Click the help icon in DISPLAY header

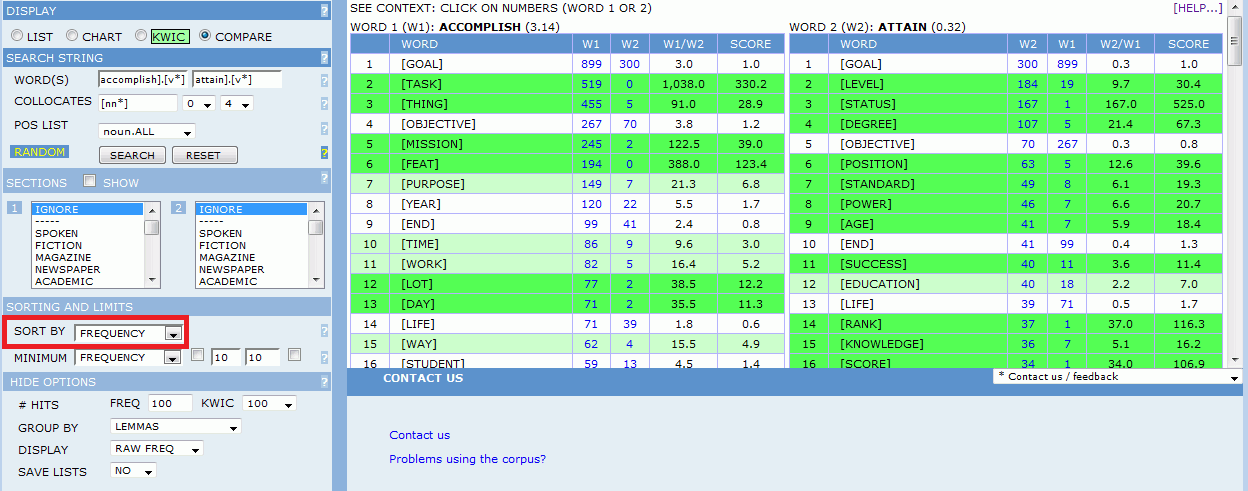(x=324, y=11)
